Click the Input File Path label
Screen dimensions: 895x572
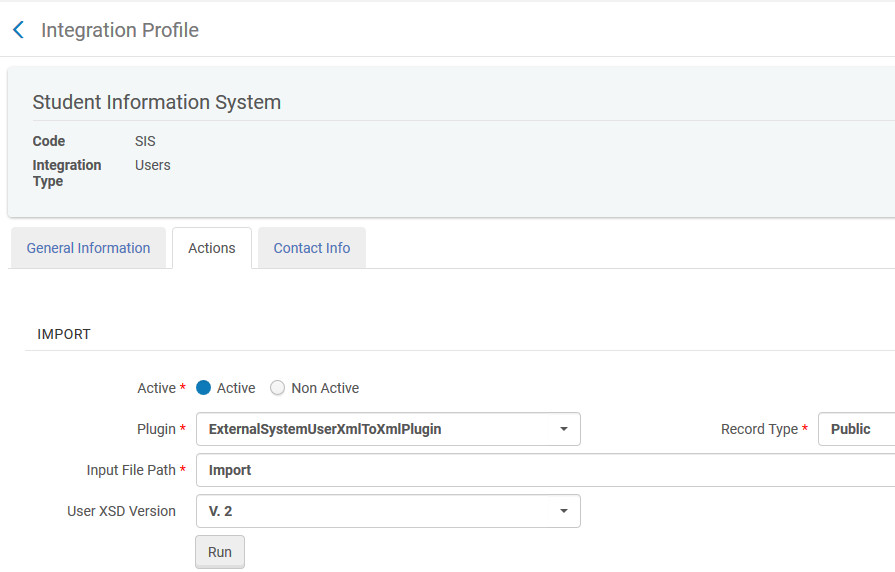click(131, 470)
